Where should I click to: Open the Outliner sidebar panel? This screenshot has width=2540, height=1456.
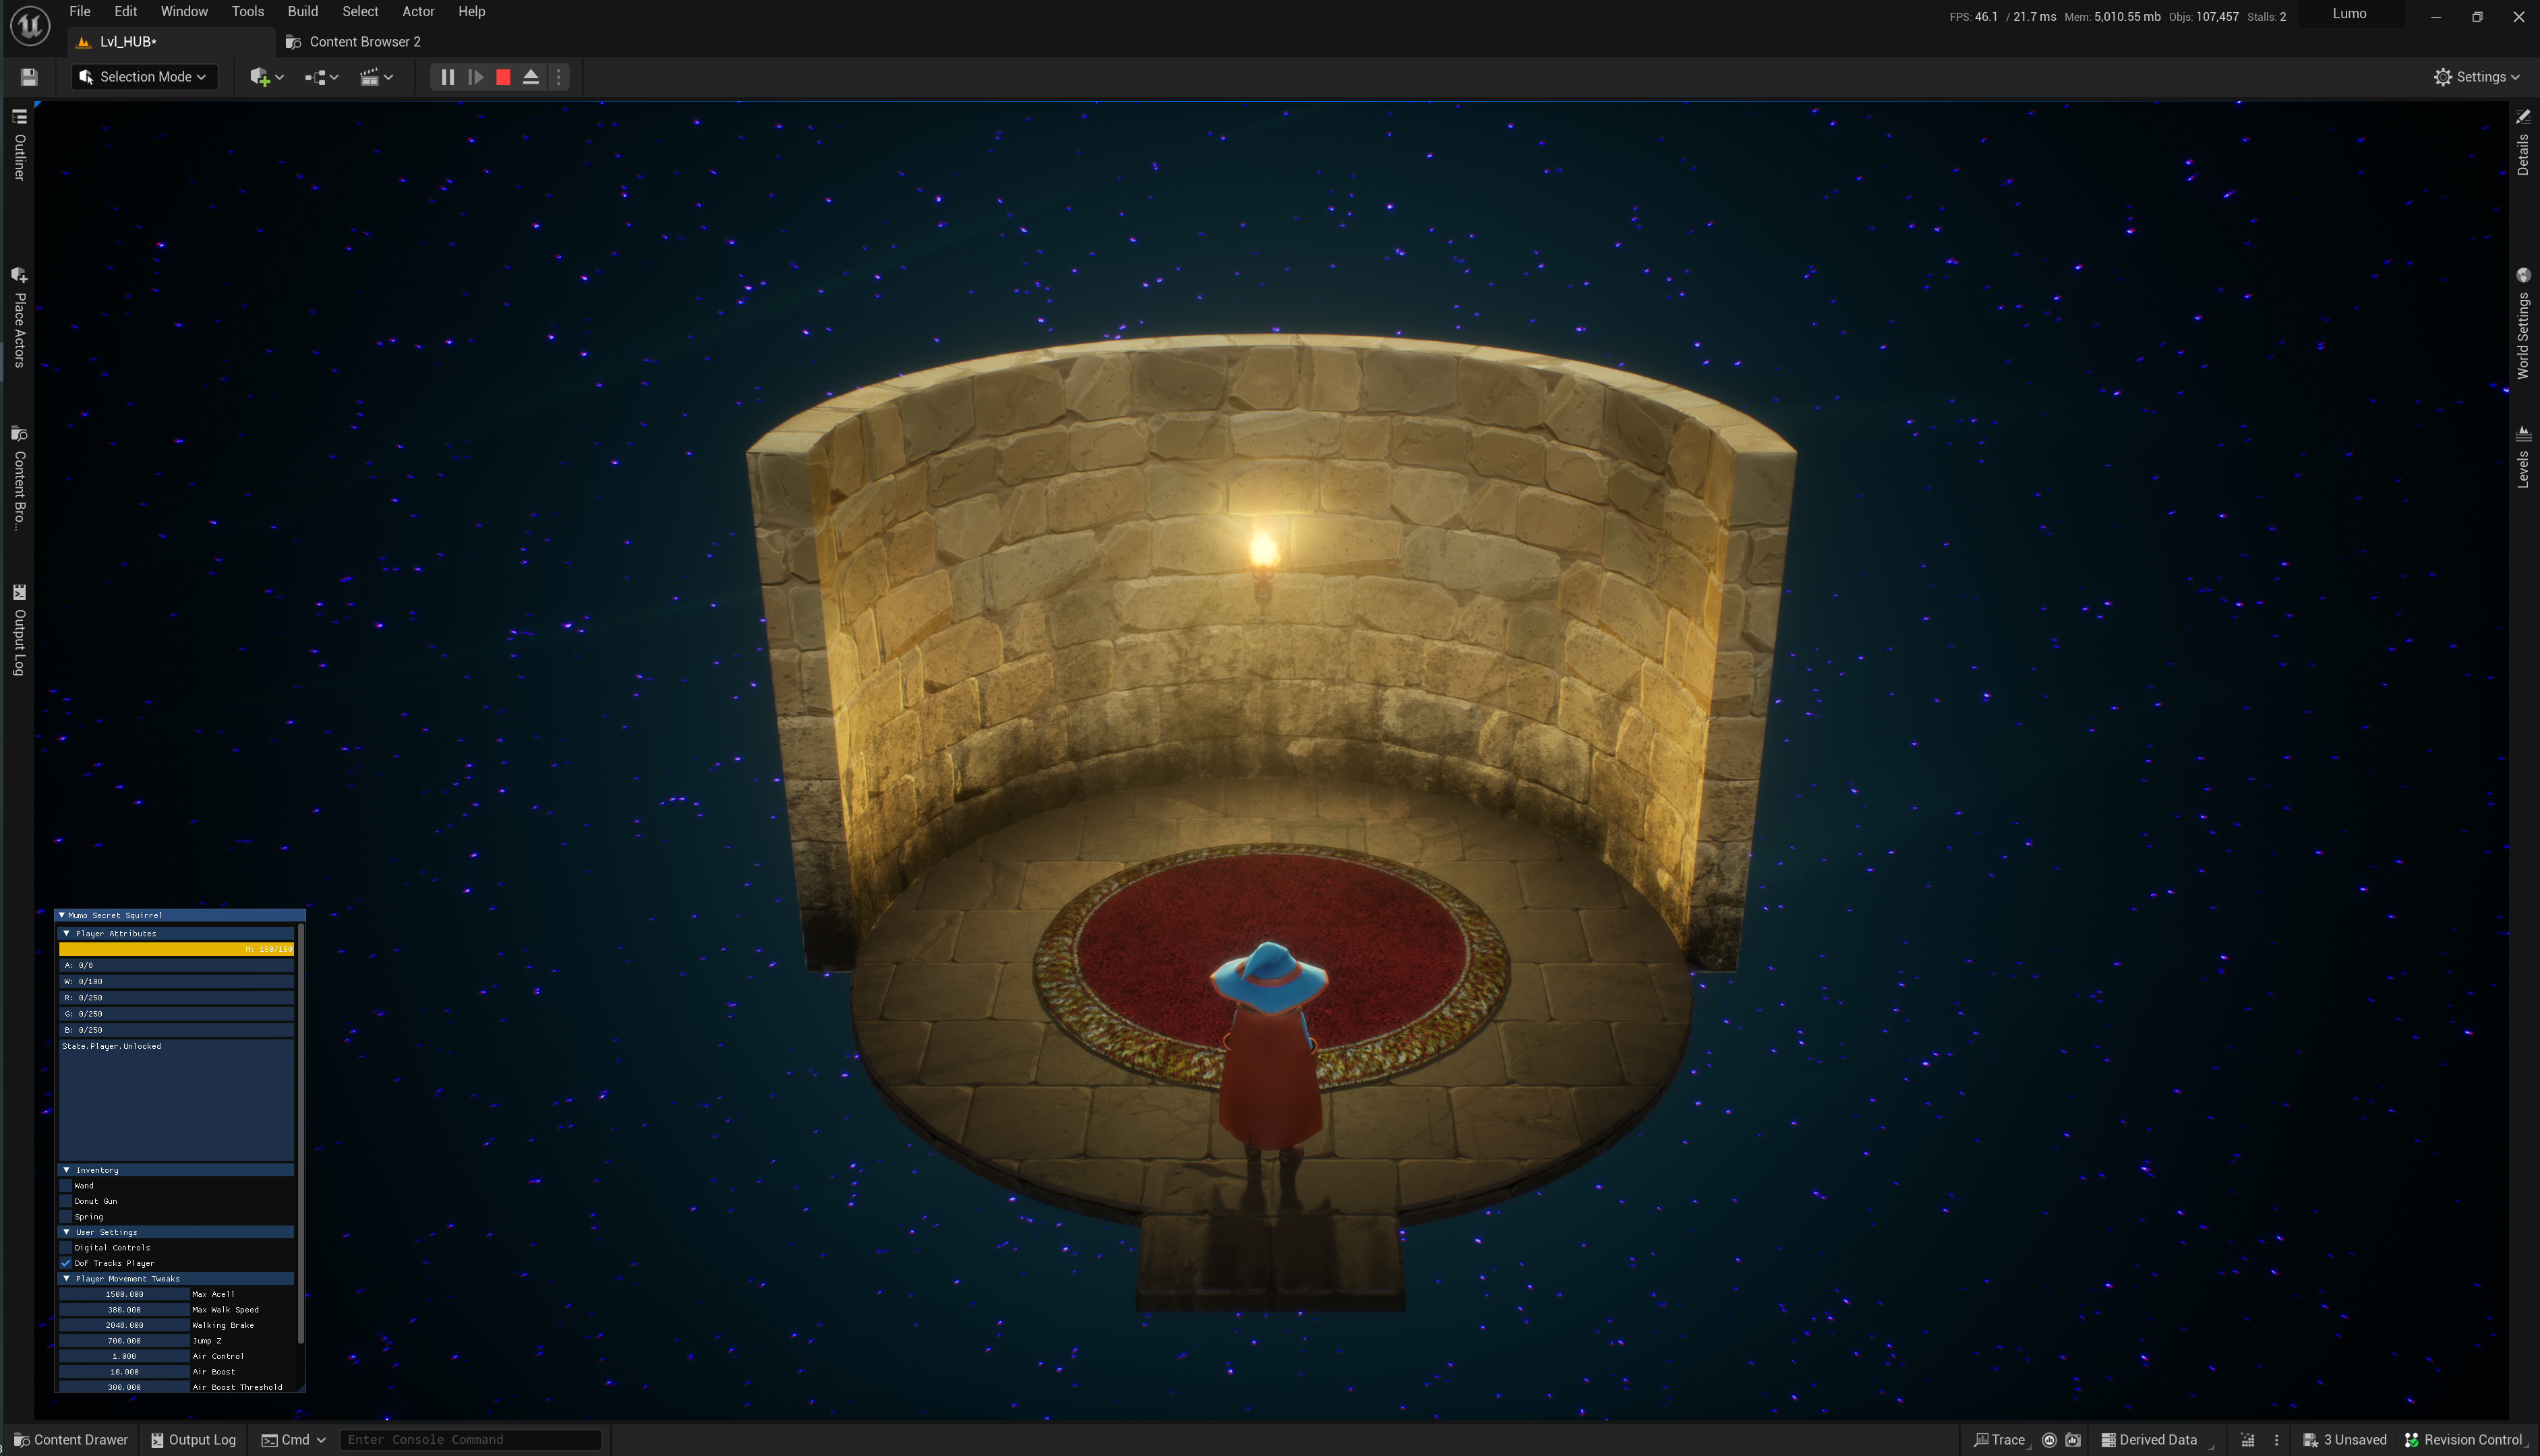coord(19,146)
